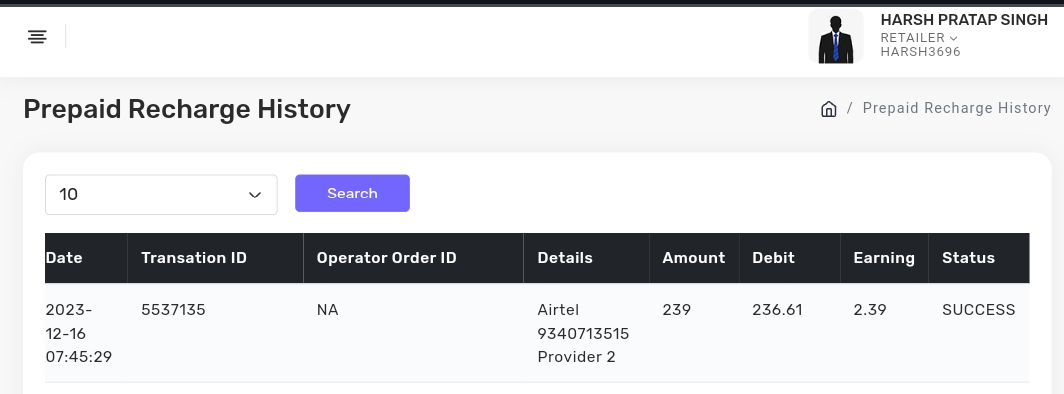
Task: Open the hamburger sidebar menu icon
Action: pyautogui.click(x=37, y=37)
